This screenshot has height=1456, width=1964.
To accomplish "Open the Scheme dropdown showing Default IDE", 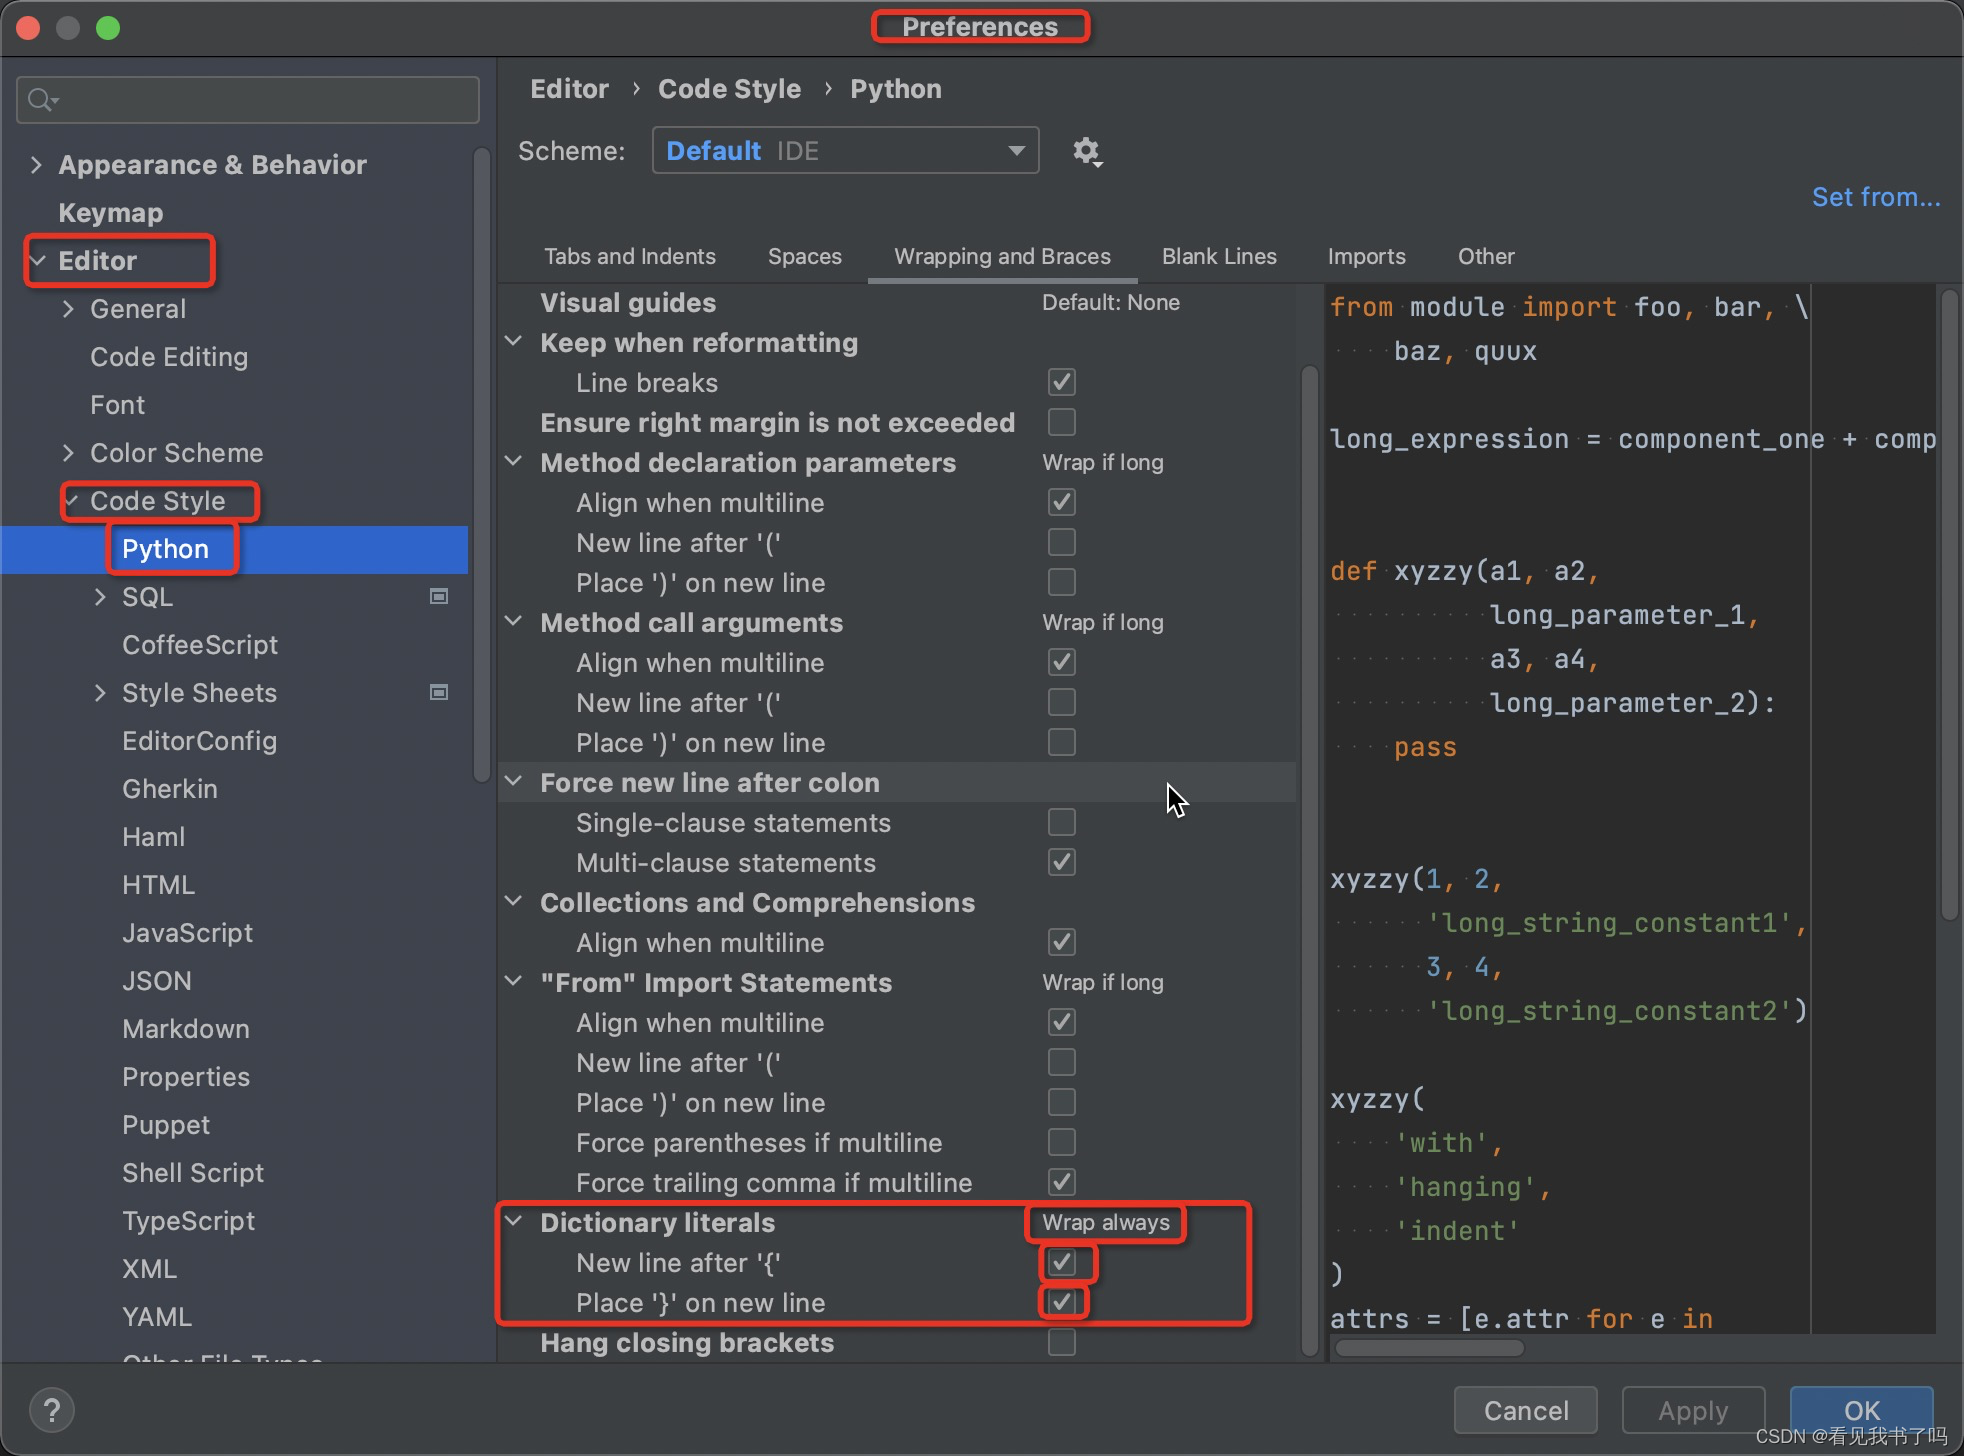I will pos(844,150).
